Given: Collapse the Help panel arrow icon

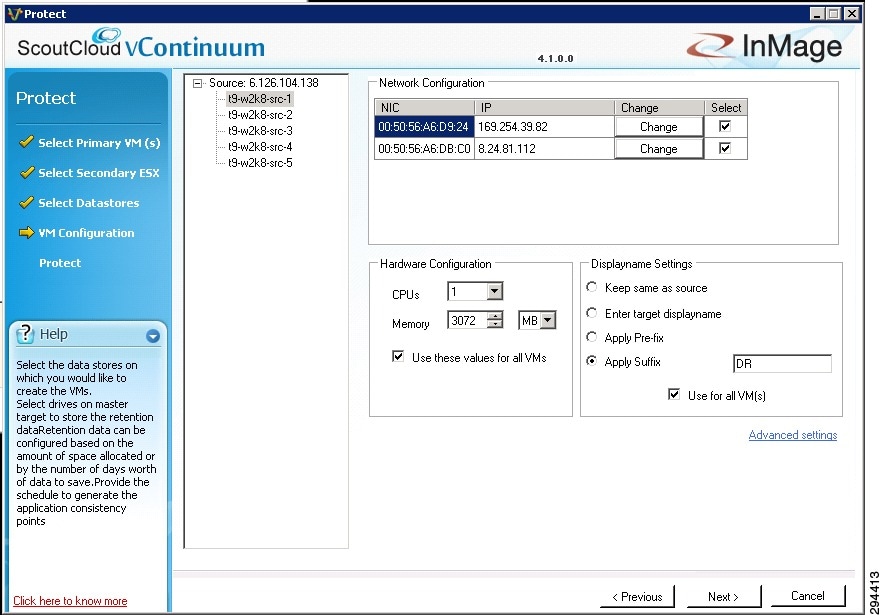Looking at the screenshot, I should click(x=153, y=336).
